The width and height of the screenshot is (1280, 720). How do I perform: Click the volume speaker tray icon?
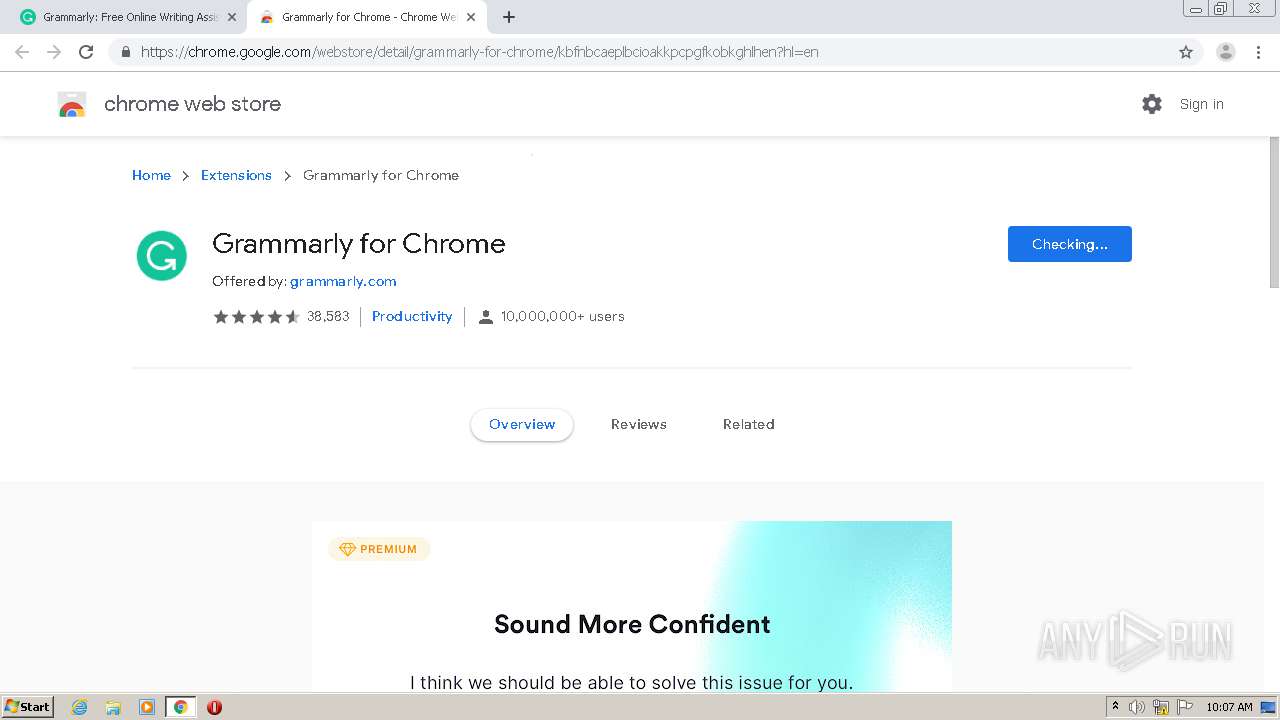[x=1137, y=707]
